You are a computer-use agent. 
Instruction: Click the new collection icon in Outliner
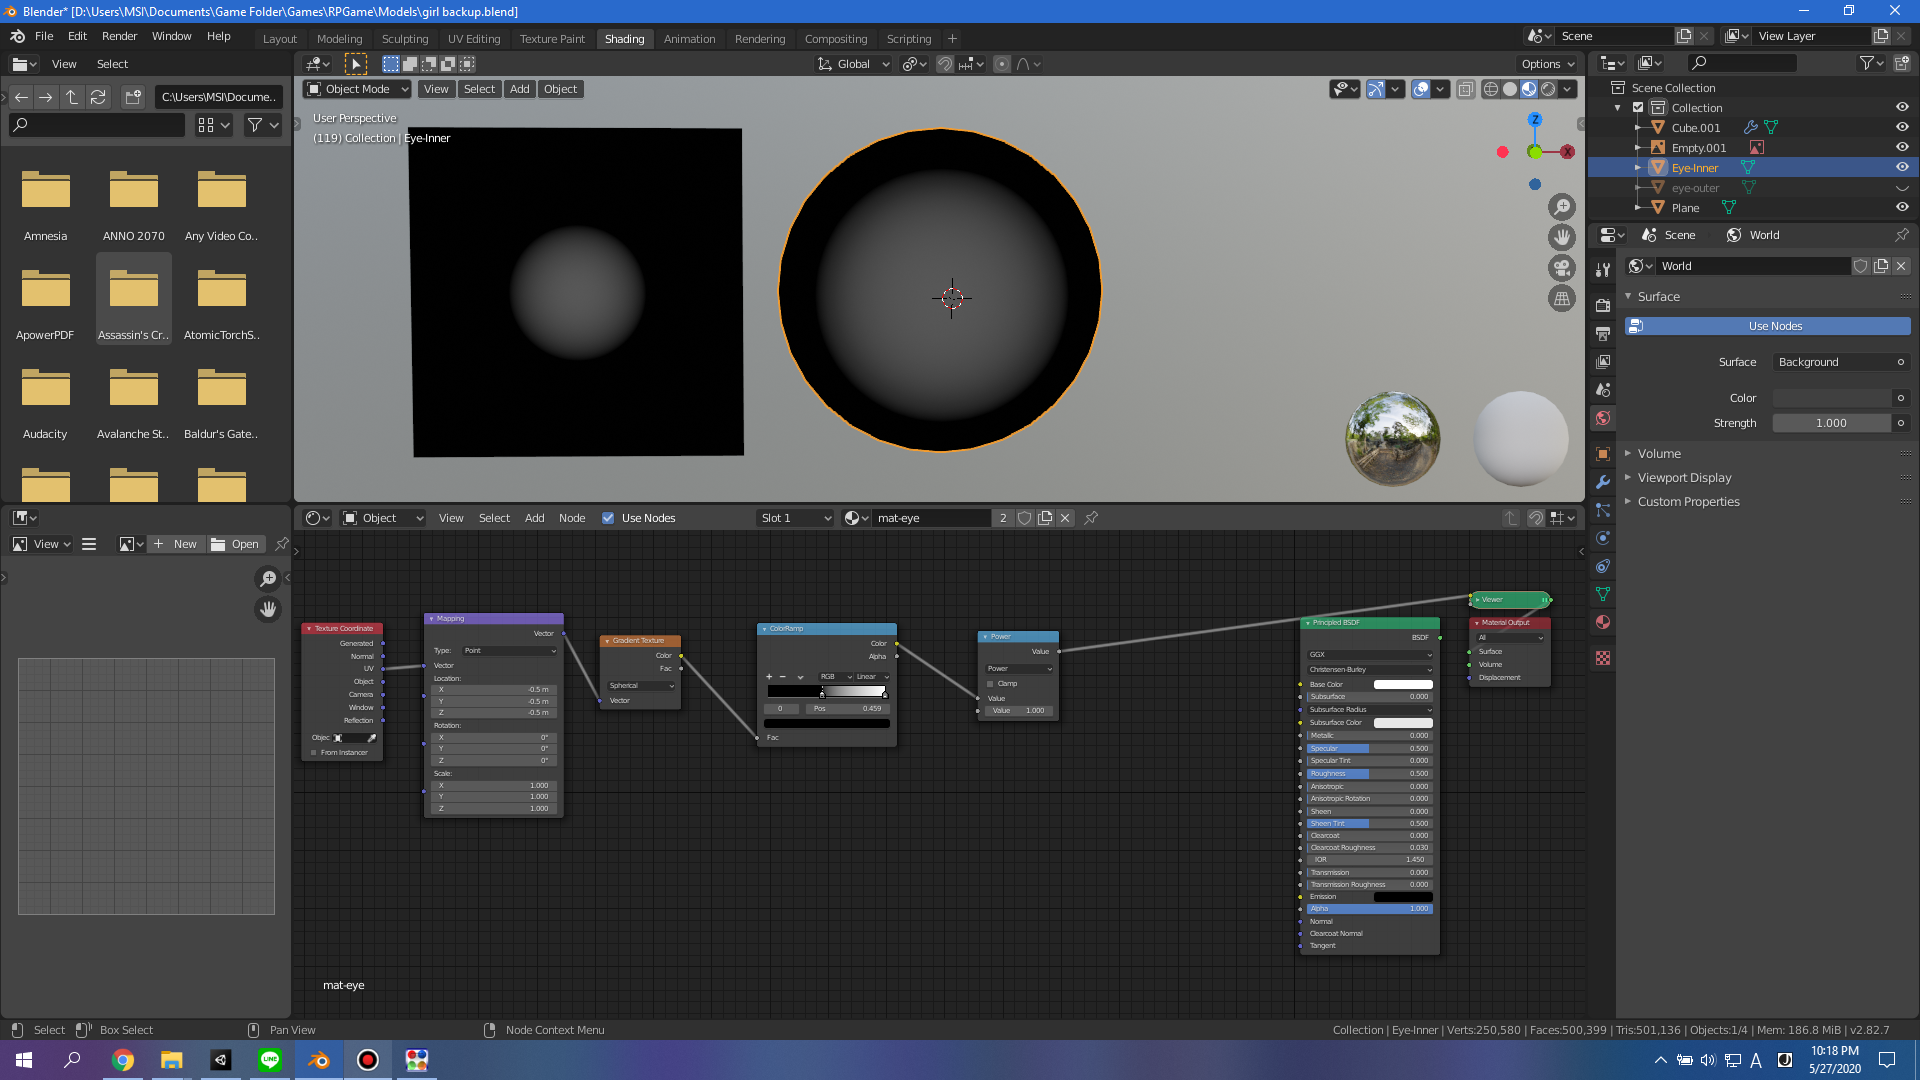1902,63
